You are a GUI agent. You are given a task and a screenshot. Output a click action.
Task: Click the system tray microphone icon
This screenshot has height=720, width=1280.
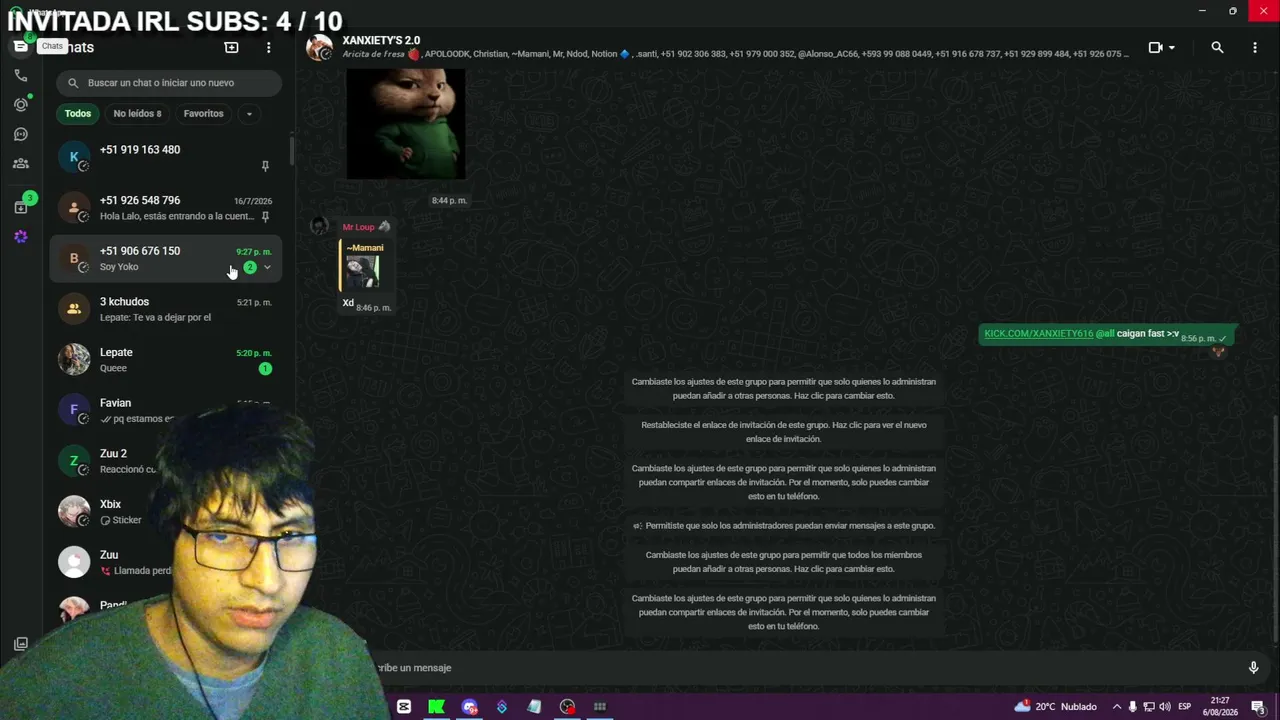1133,707
